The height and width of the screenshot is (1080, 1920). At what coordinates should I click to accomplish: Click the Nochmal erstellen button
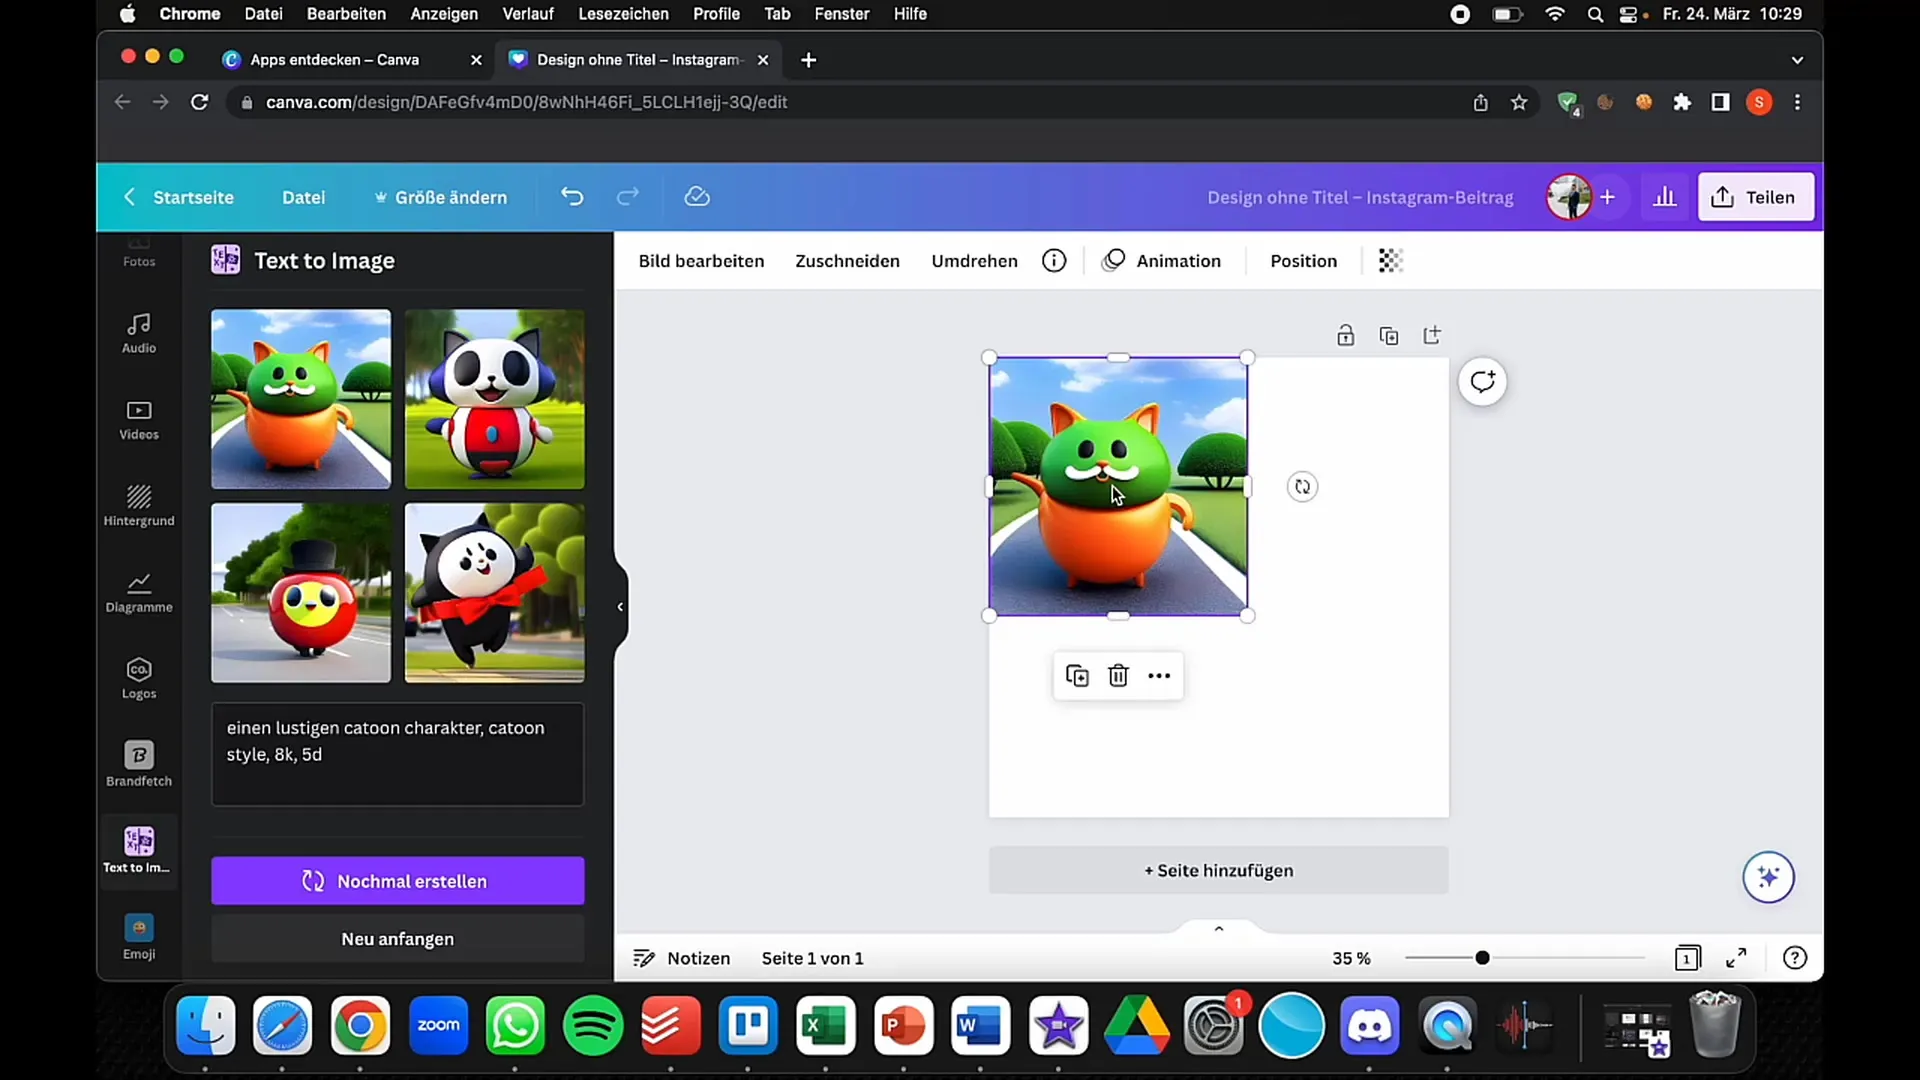tap(397, 881)
